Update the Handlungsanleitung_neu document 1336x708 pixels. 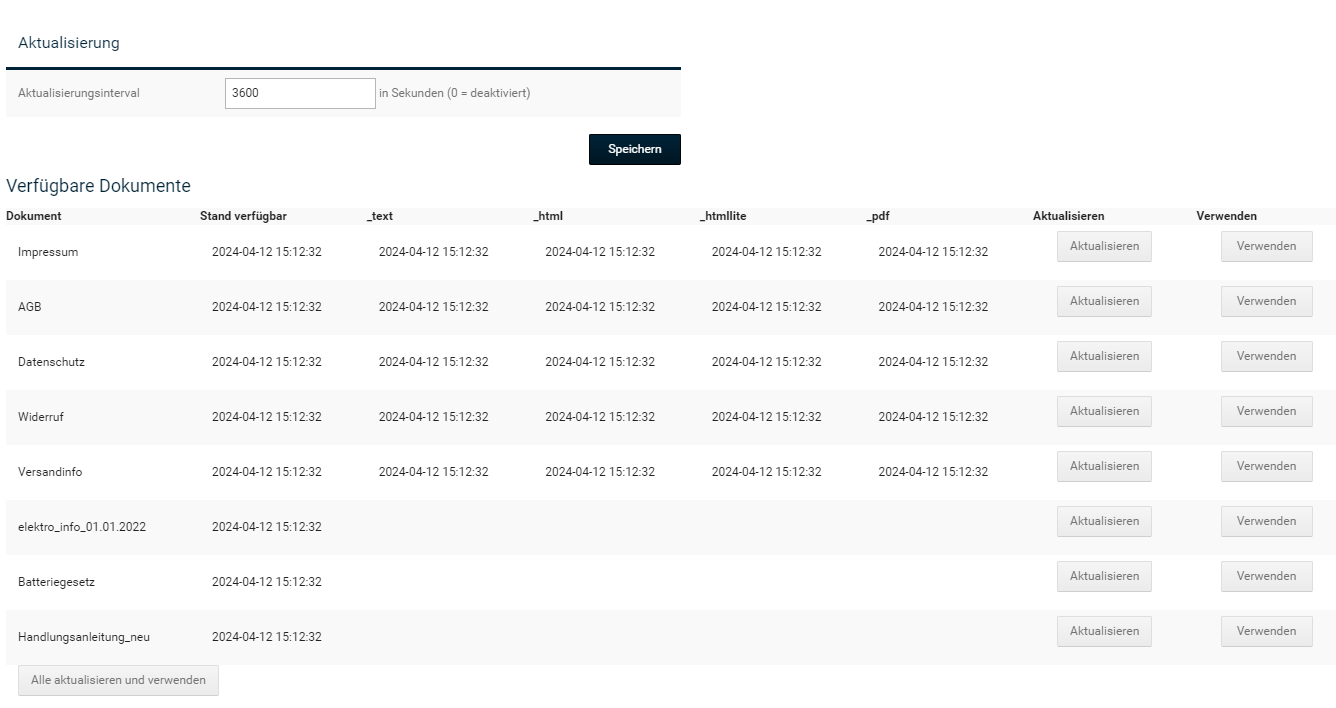pyautogui.click(x=1104, y=631)
